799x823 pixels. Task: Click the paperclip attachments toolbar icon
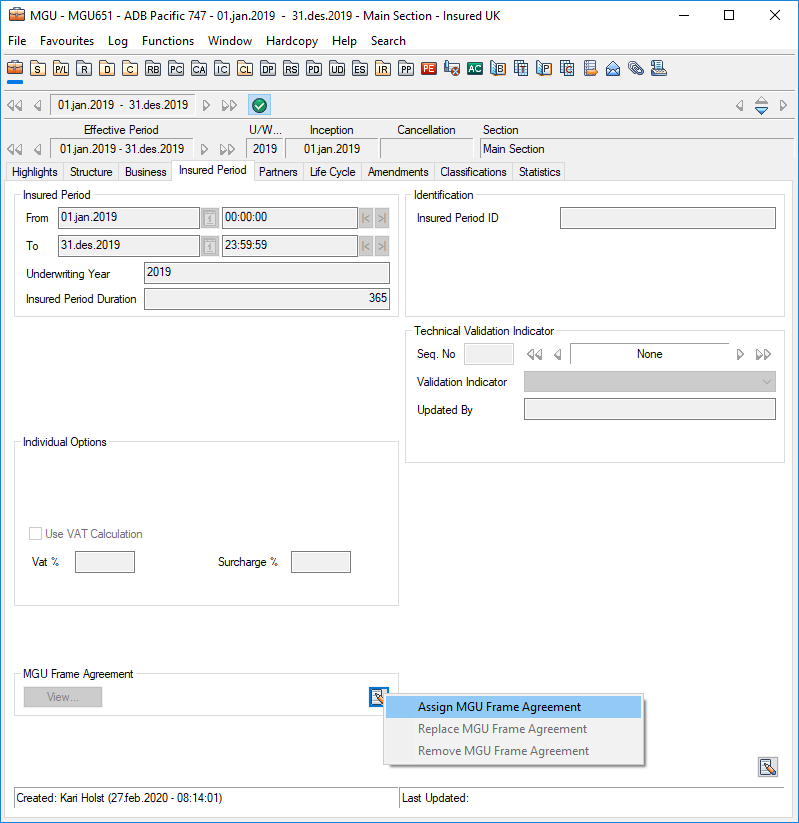click(x=636, y=69)
